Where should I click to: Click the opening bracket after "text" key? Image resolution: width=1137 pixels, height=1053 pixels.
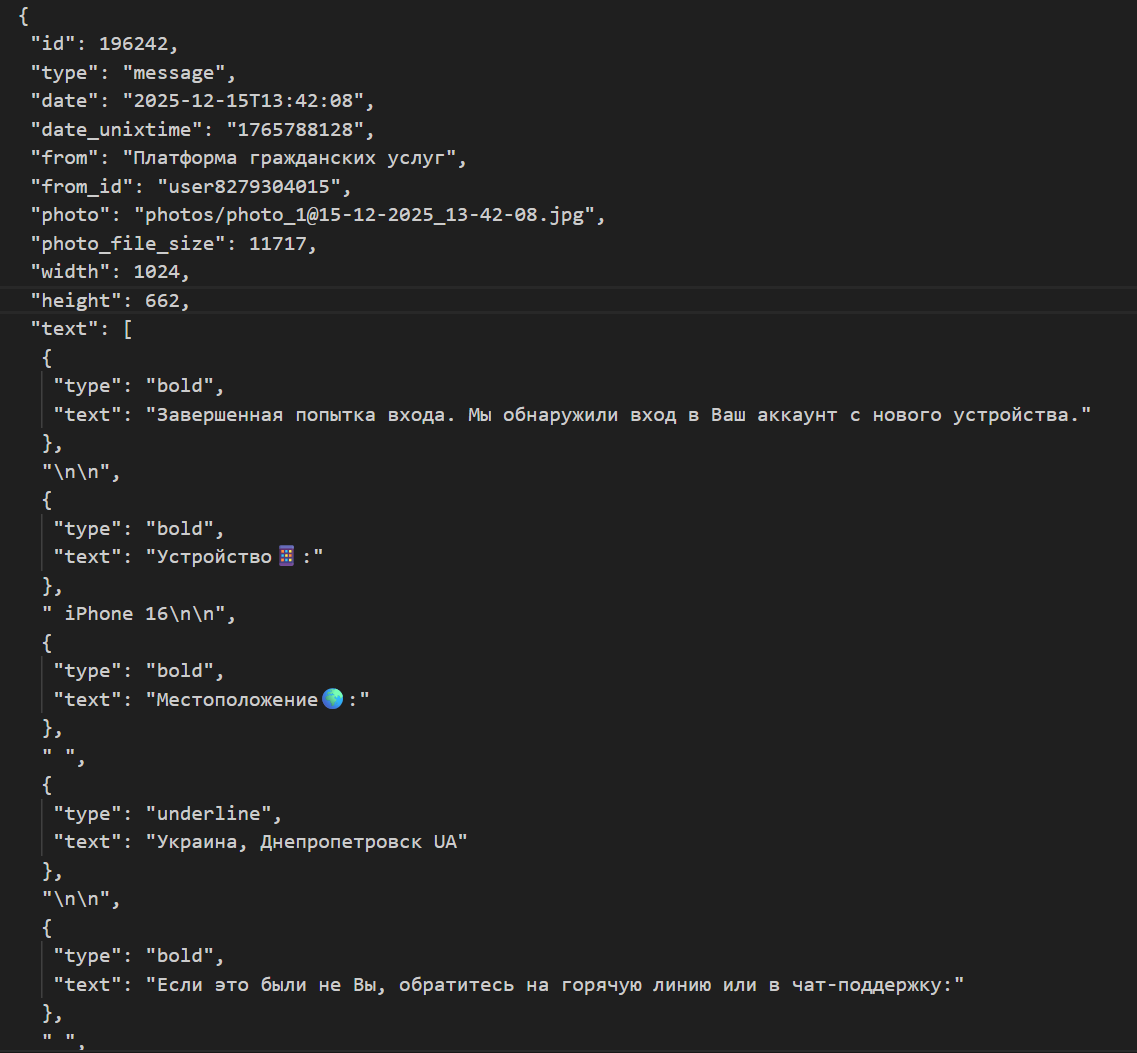(x=127, y=329)
